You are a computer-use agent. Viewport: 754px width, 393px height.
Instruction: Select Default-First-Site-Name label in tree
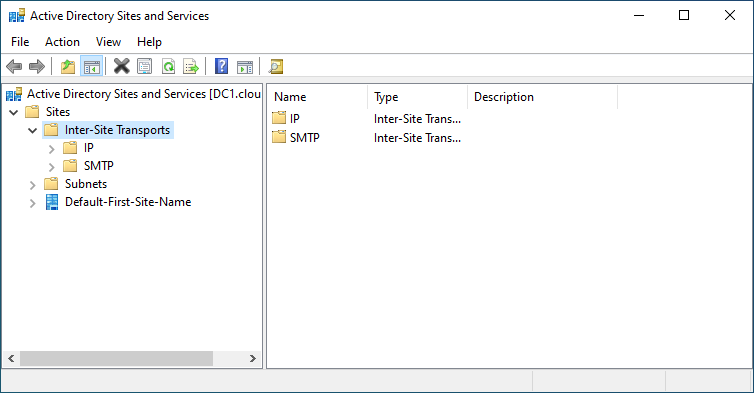pos(128,202)
